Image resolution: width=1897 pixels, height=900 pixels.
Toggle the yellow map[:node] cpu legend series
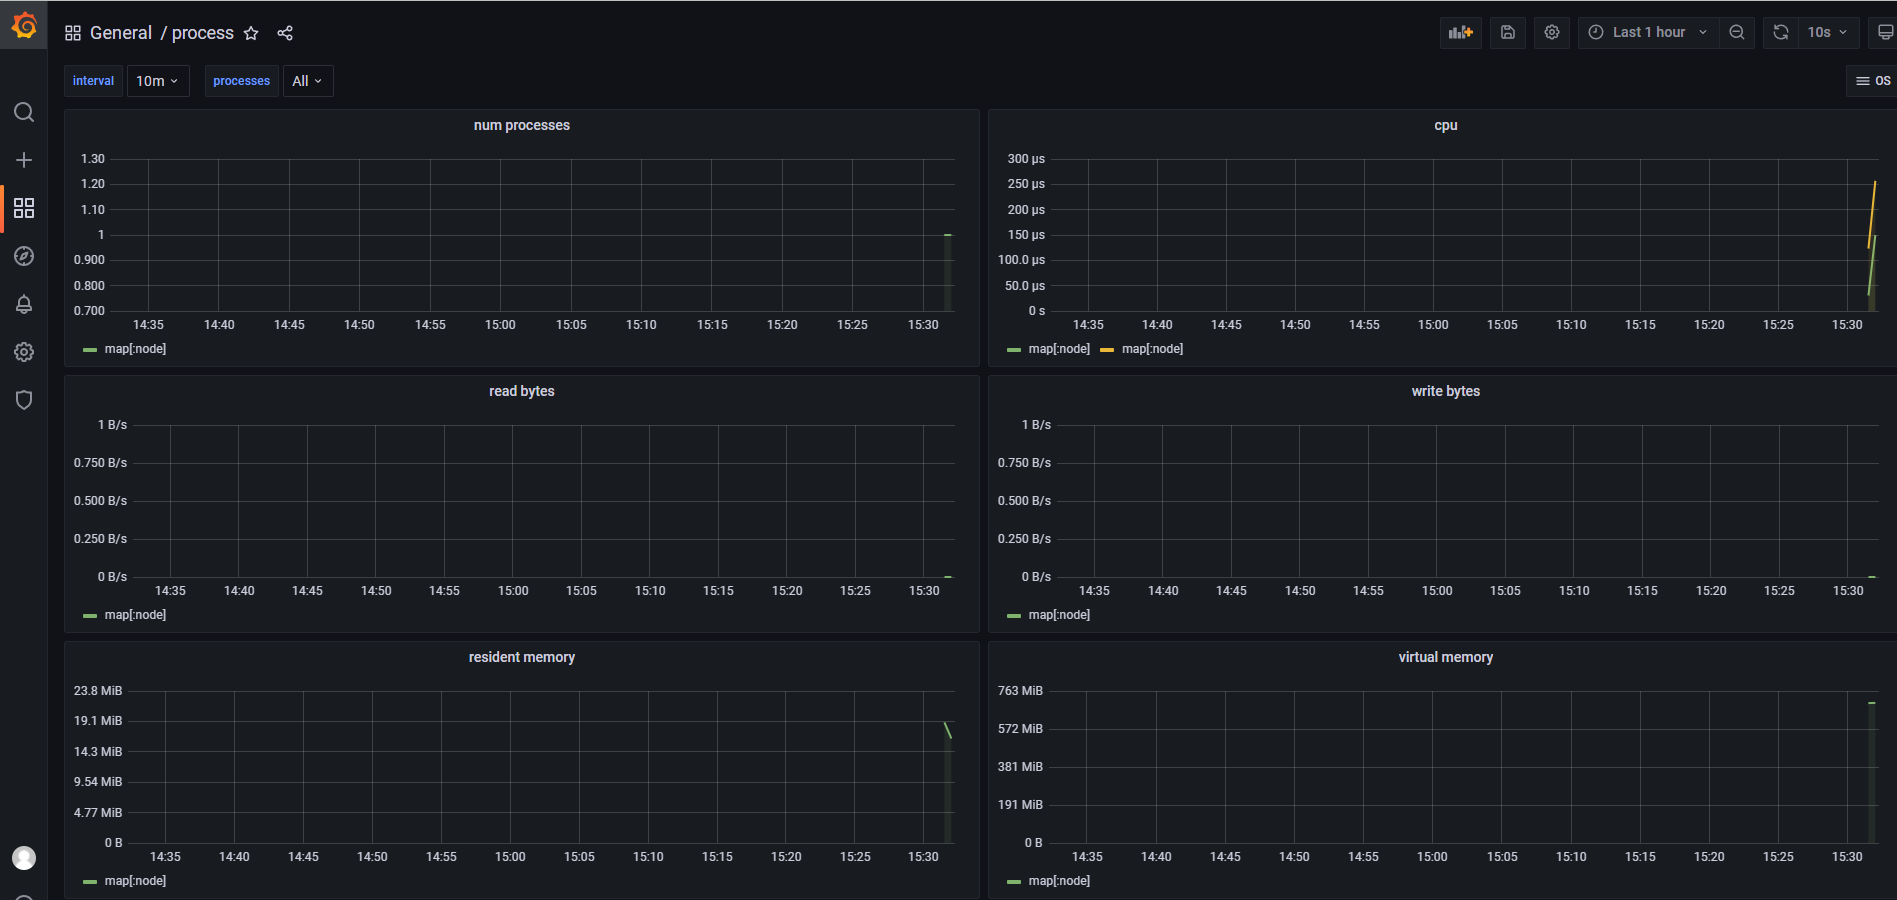[1151, 349]
